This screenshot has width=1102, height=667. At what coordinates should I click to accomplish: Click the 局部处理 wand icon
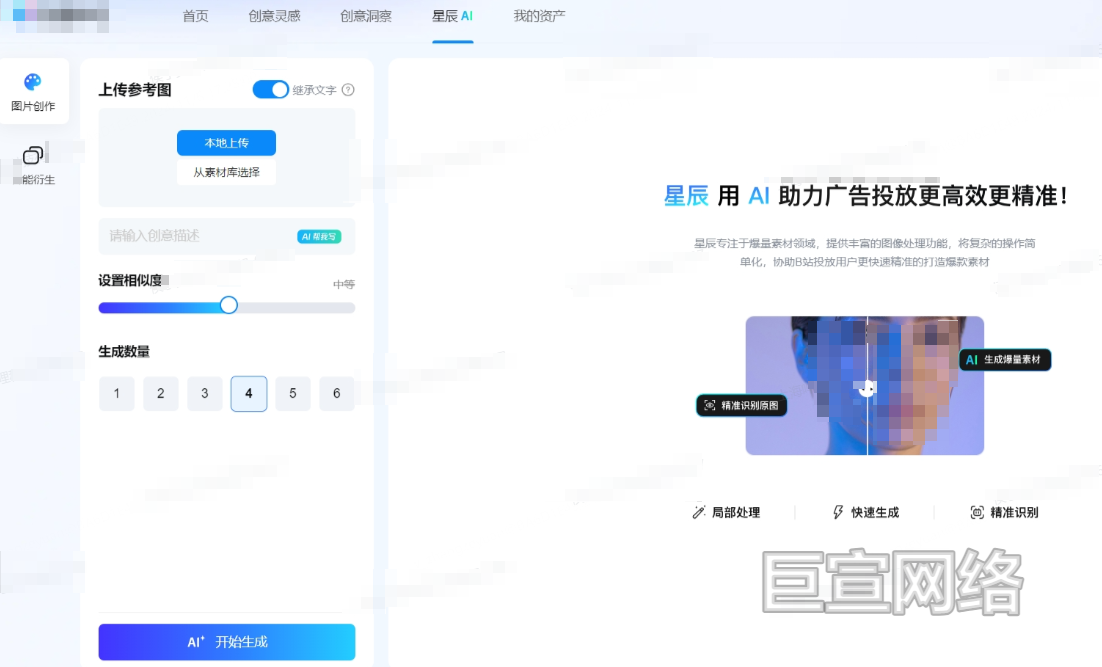(699, 512)
